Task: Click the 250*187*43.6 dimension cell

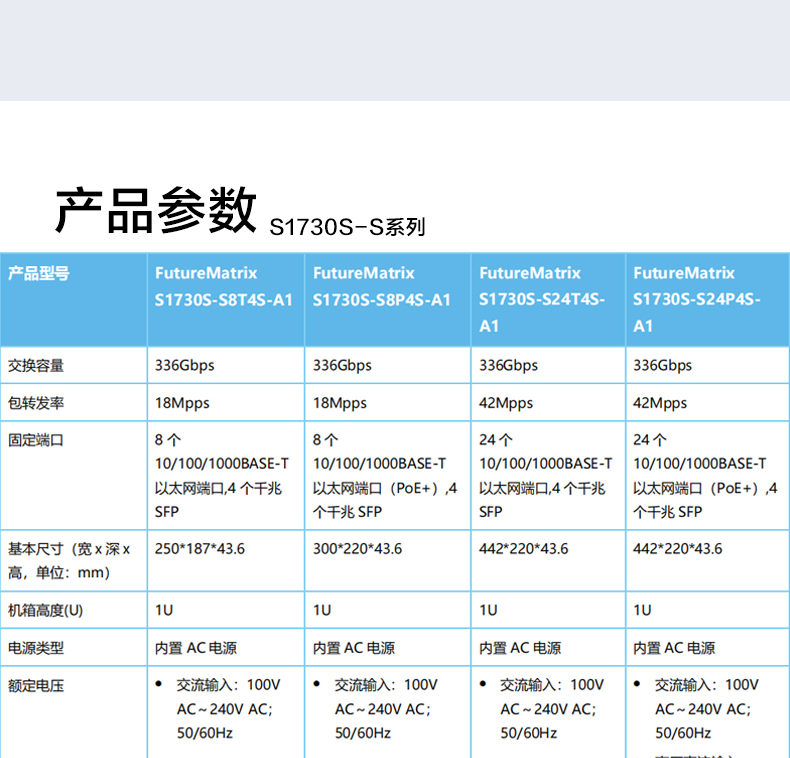Action: pyautogui.click(x=200, y=549)
